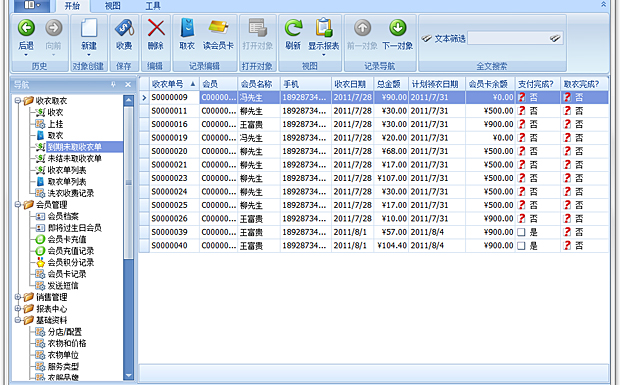This screenshot has width=620, height=385.
Task: Collapse the 会员管理 tree folder
Action: [x=17, y=205]
